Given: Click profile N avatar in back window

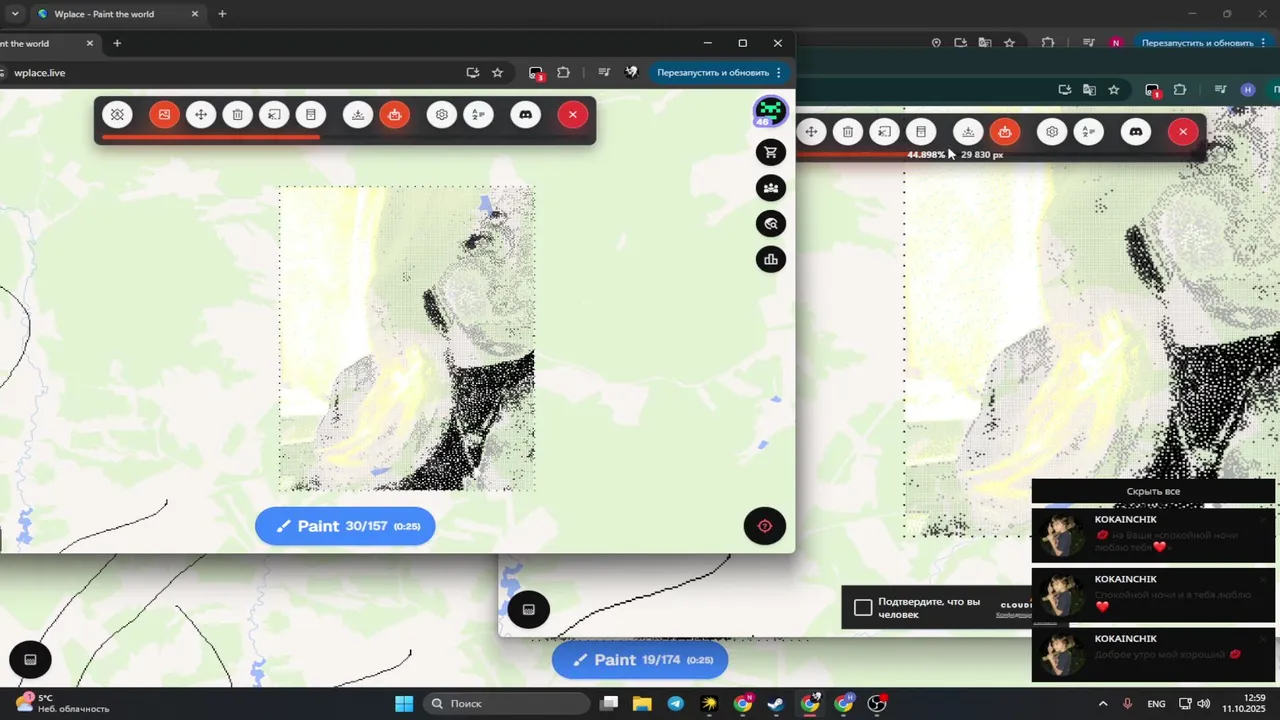Looking at the screenshot, I should [x=1116, y=43].
